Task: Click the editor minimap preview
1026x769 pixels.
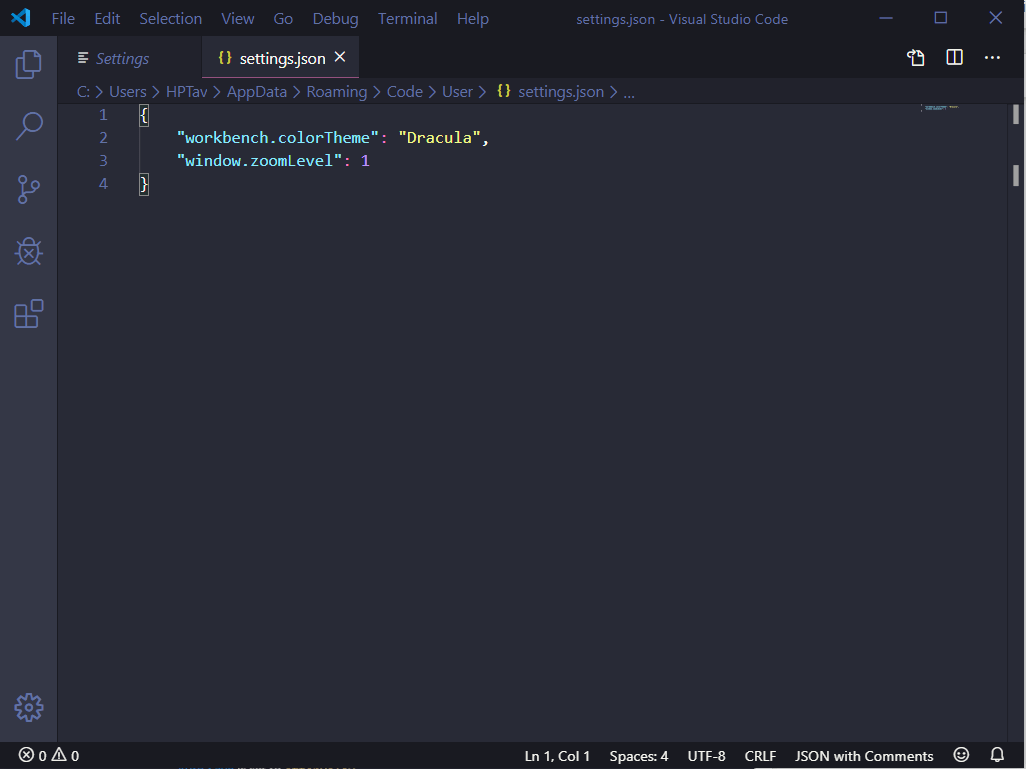Action: 940,107
